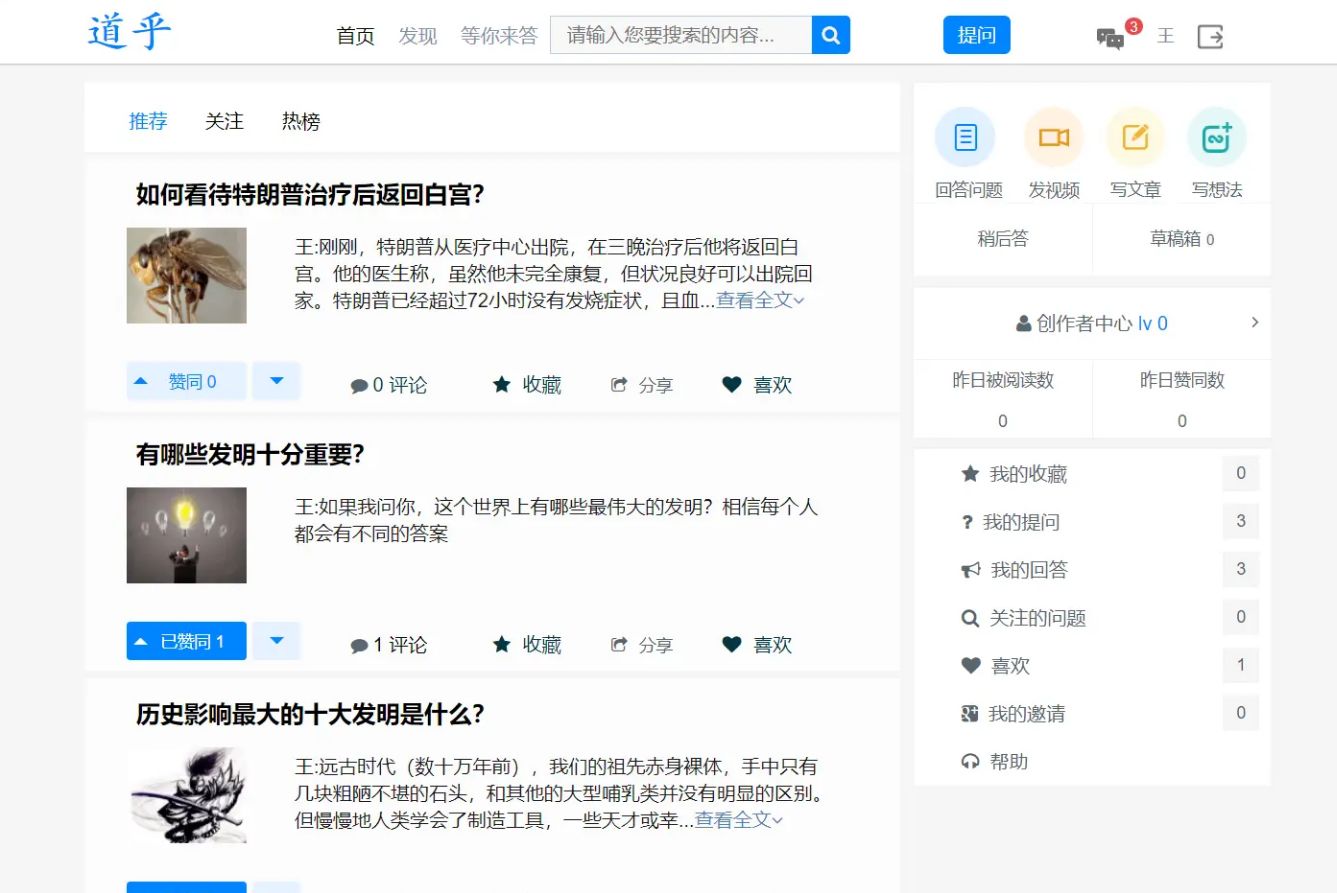Expand 查看全文 on the ten inventions article

737,820
